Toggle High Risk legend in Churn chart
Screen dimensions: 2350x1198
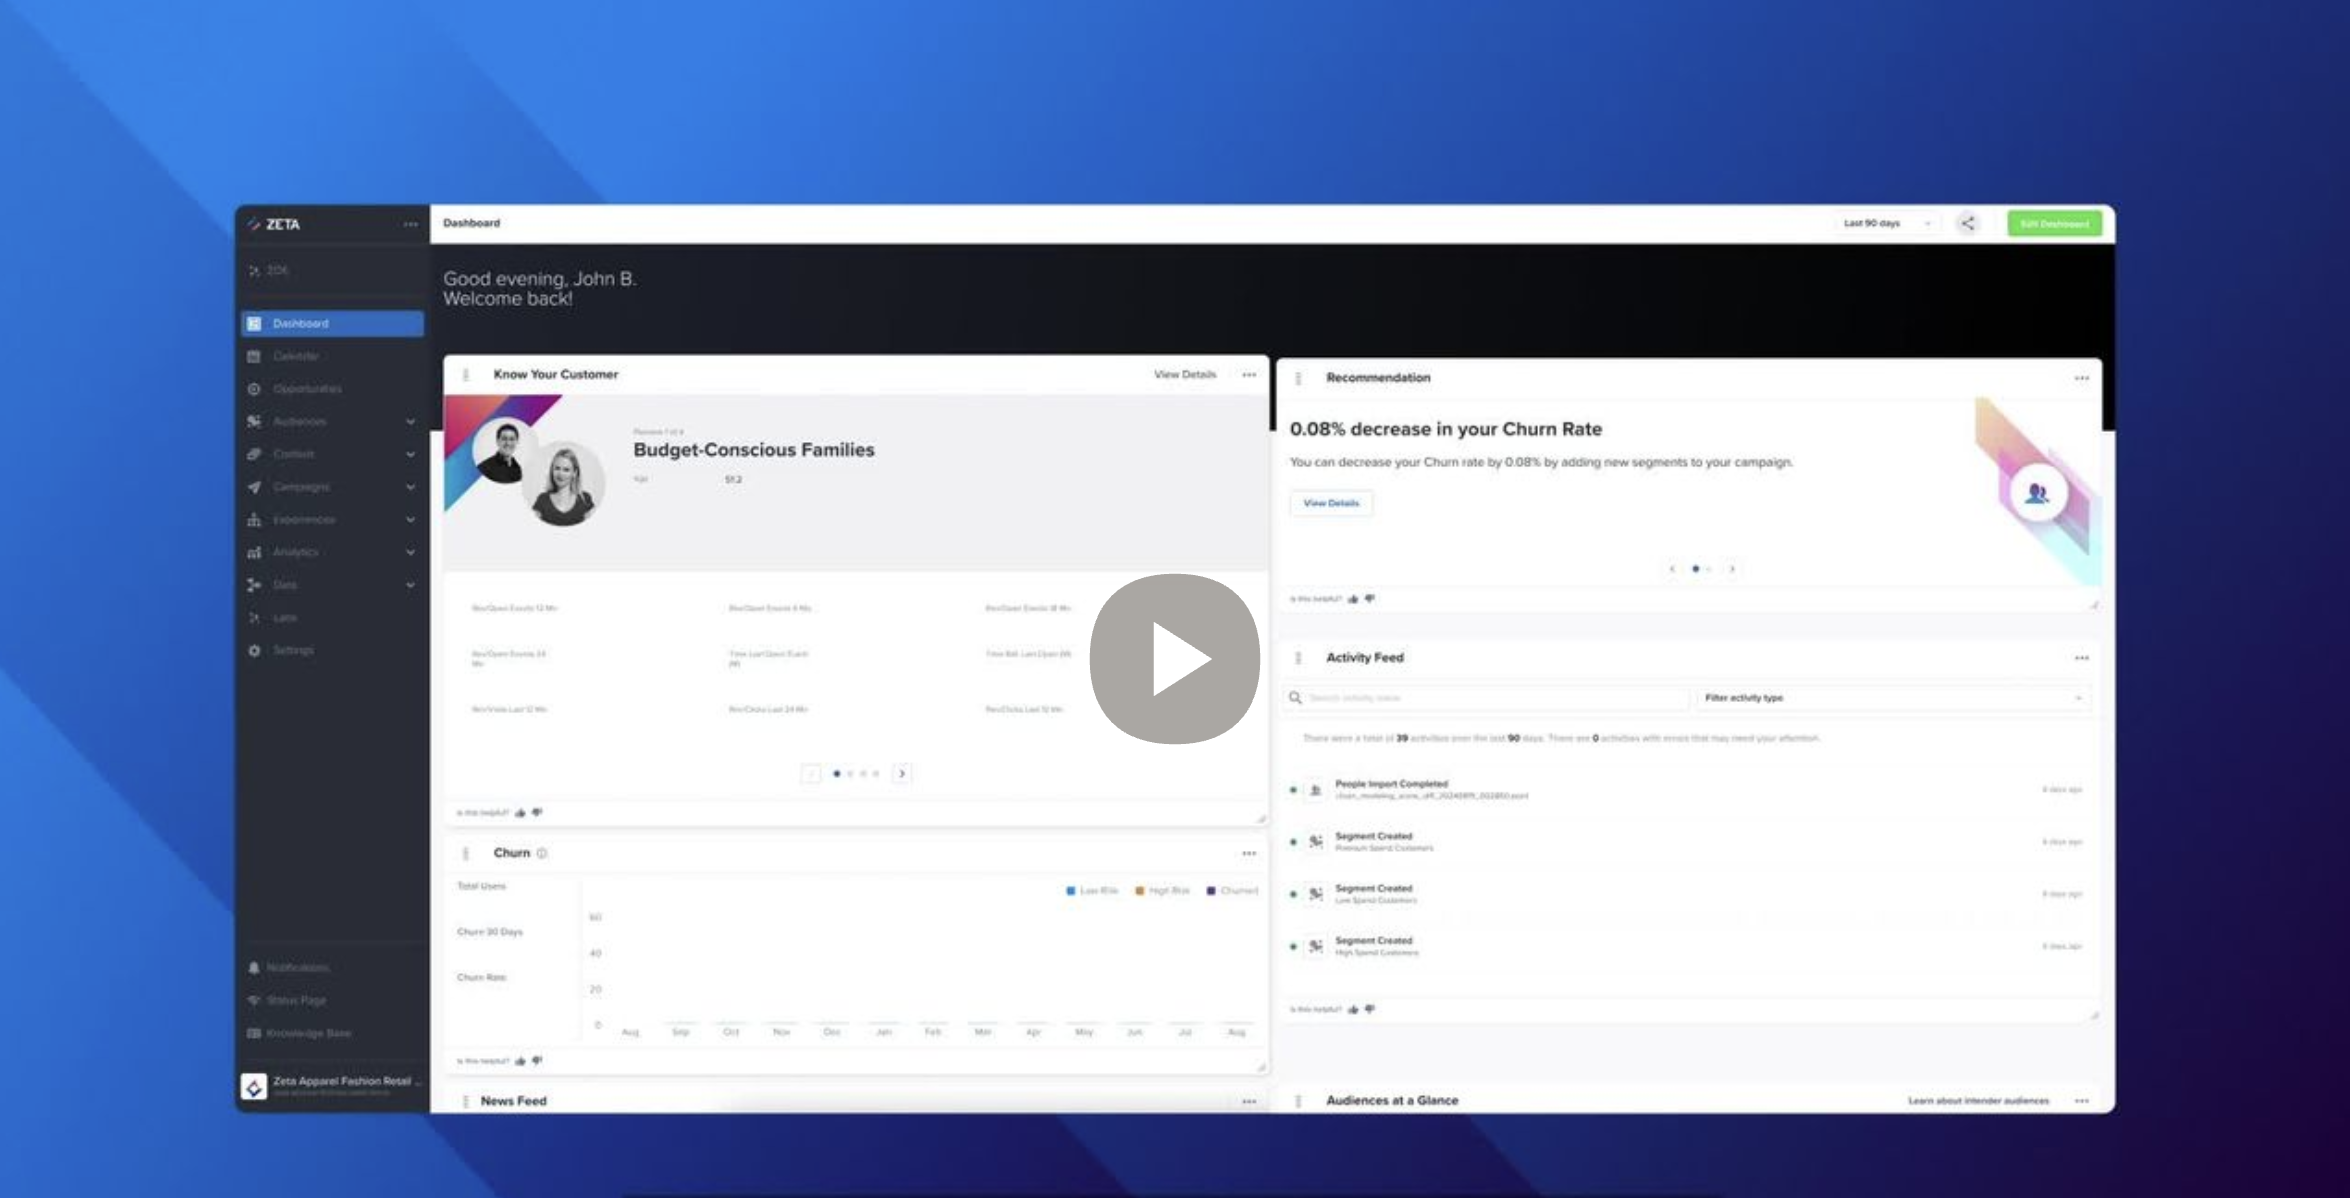tap(1162, 891)
